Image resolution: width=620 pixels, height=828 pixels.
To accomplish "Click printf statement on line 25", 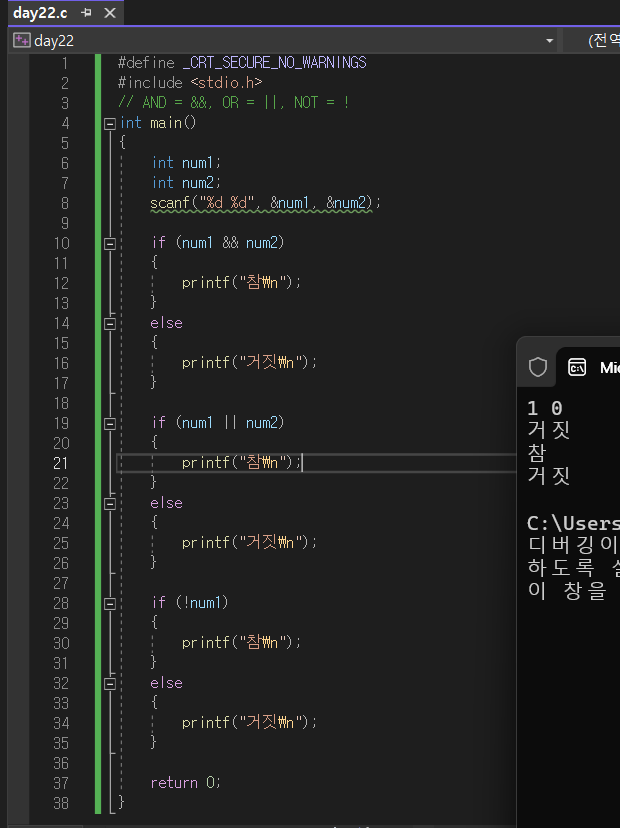I will (x=249, y=543).
